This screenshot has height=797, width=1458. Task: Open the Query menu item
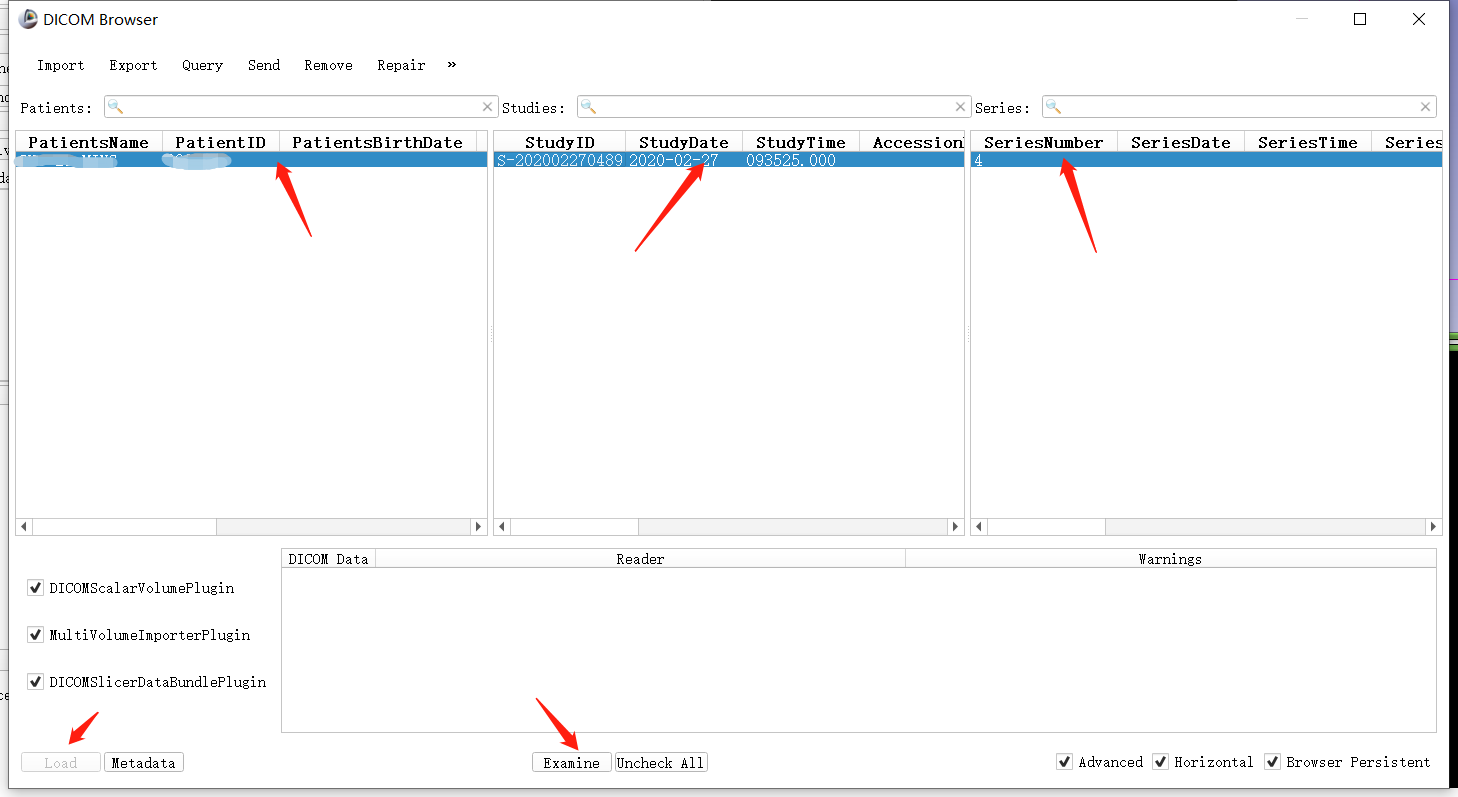click(x=202, y=65)
